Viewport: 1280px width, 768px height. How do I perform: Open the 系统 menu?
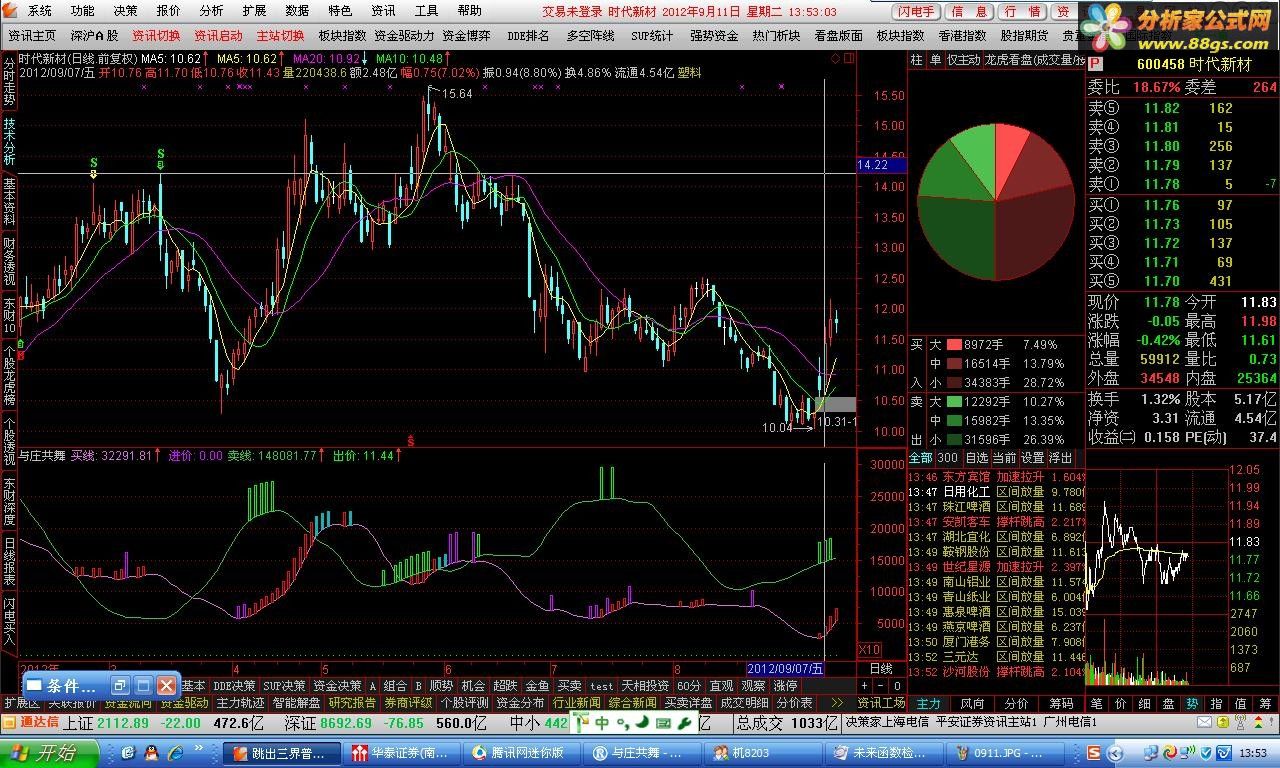click(x=40, y=11)
